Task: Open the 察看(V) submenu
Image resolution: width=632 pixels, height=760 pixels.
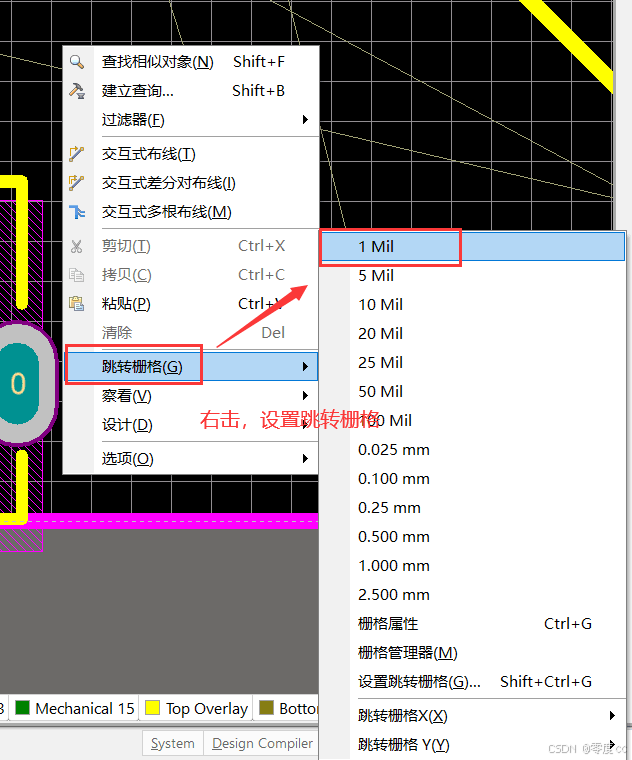Action: (191, 396)
